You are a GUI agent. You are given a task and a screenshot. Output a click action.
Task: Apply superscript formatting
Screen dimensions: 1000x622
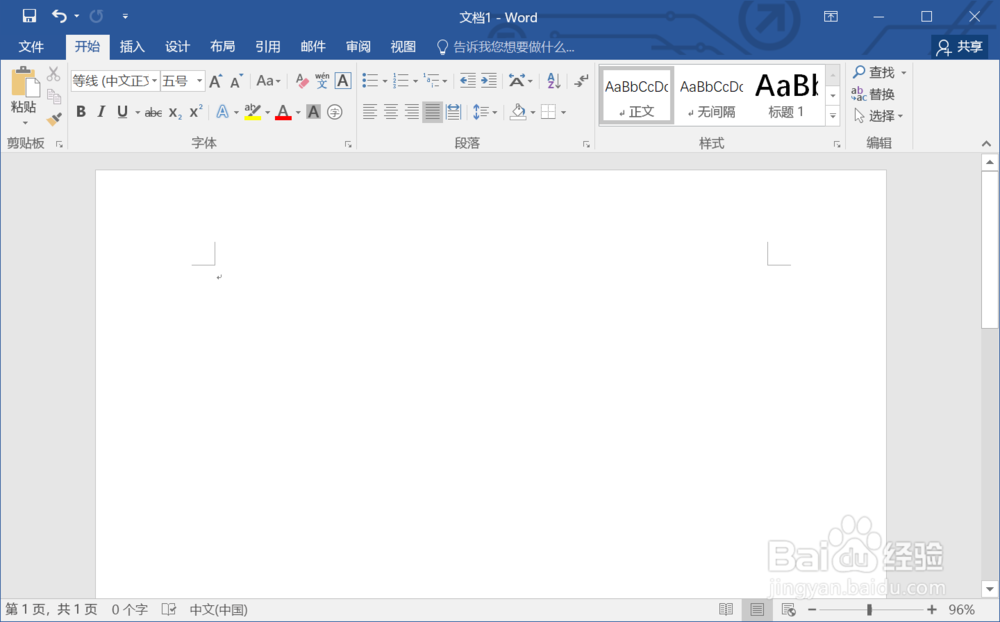[196, 112]
